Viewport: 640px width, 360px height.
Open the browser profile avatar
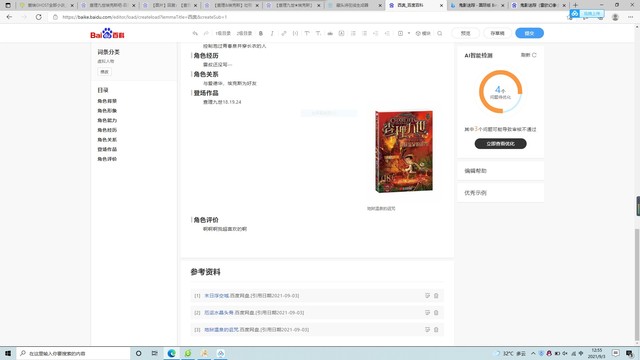[x=615, y=17]
